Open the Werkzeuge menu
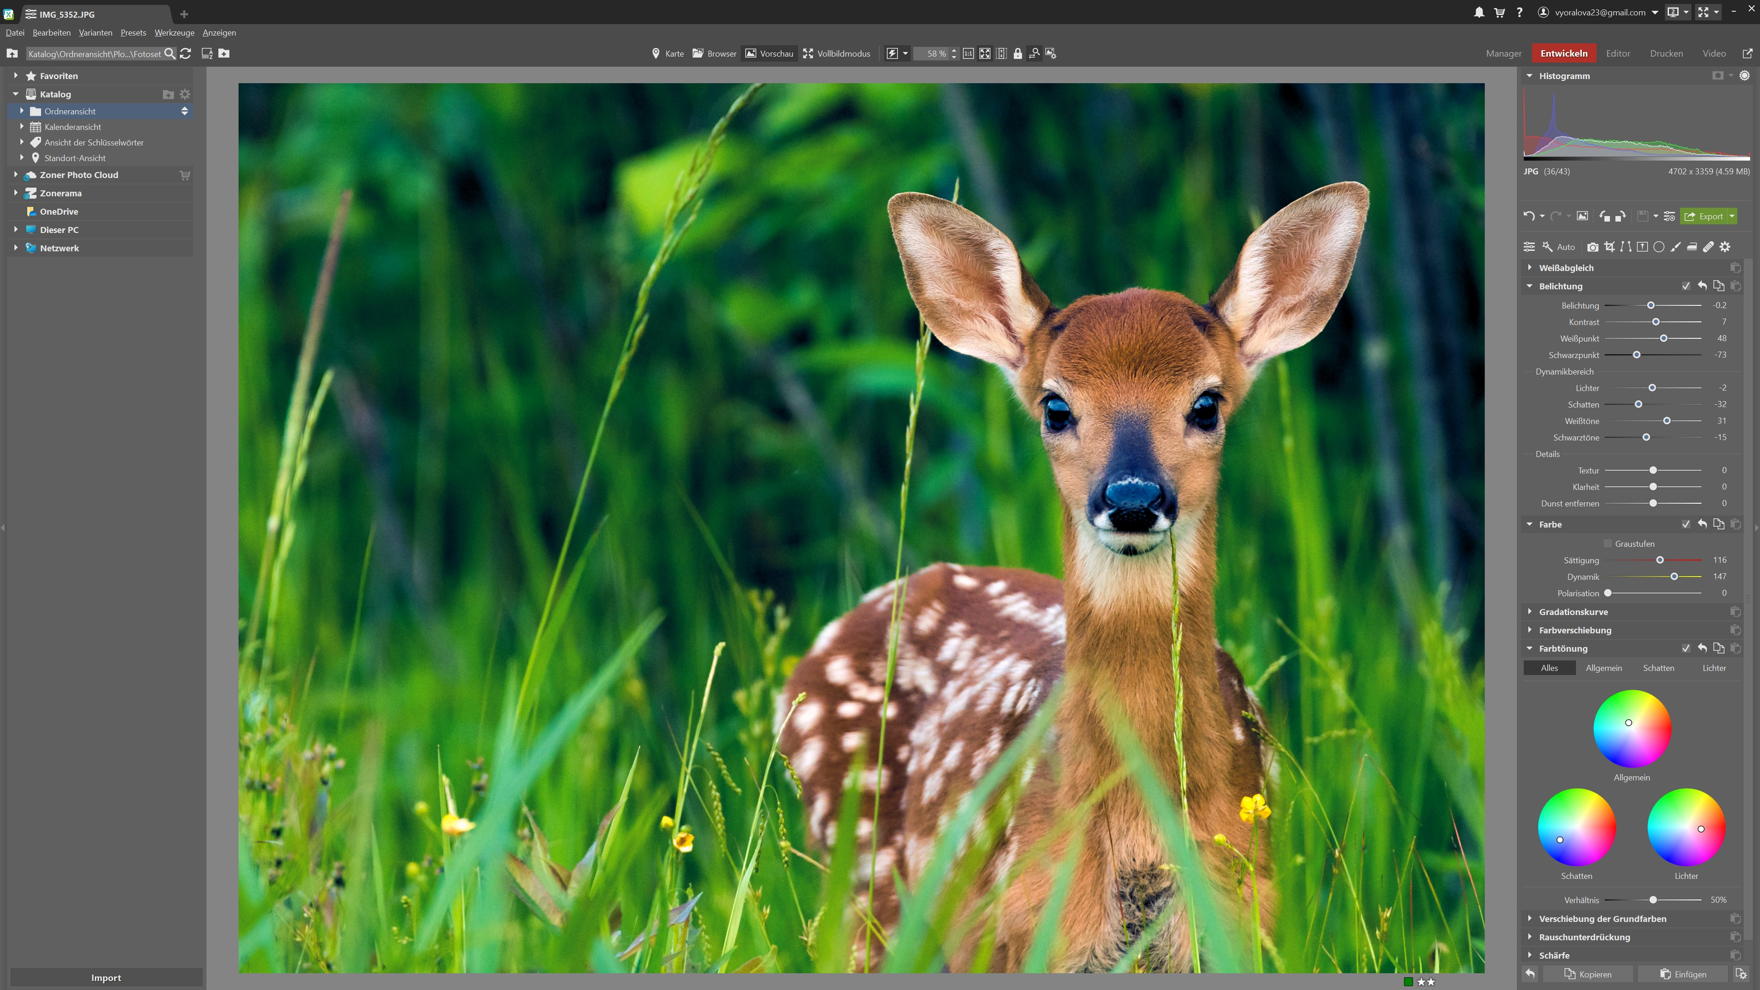 pyautogui.click(x=174, y=33)
